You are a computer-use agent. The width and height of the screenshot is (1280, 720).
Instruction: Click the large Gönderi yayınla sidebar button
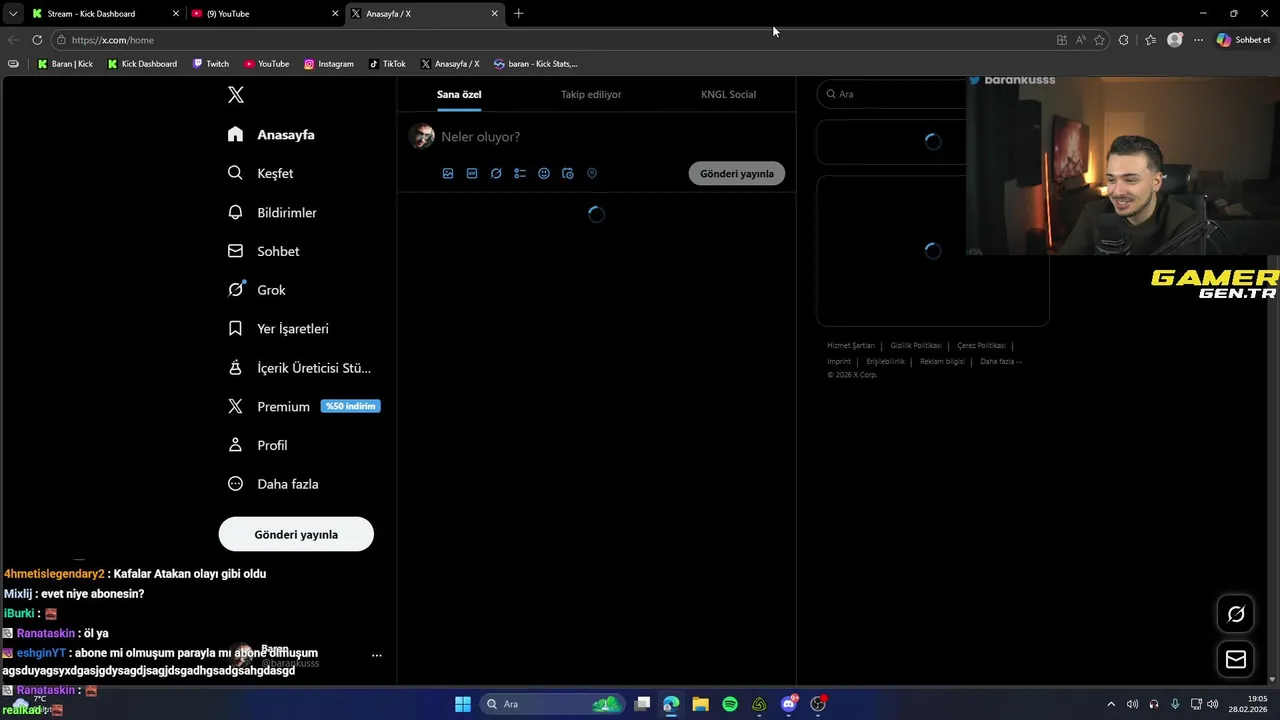[x=296, y=534]
